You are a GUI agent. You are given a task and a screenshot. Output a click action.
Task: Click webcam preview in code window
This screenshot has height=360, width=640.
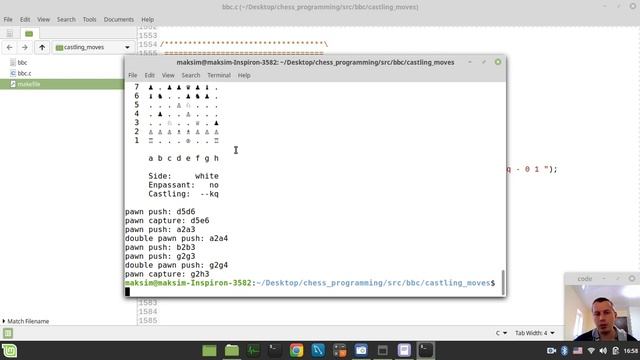[x=602, y=313]
